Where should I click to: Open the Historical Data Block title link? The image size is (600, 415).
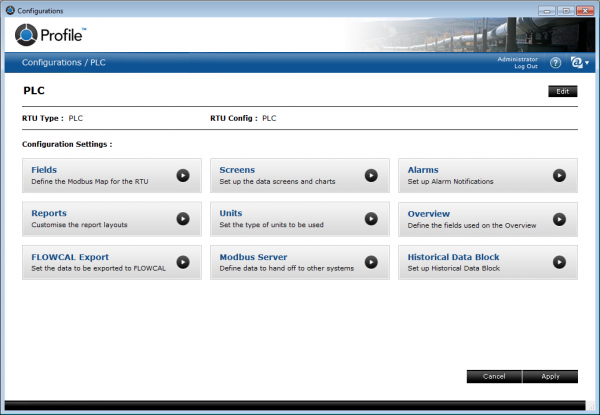tap(453, 257)
